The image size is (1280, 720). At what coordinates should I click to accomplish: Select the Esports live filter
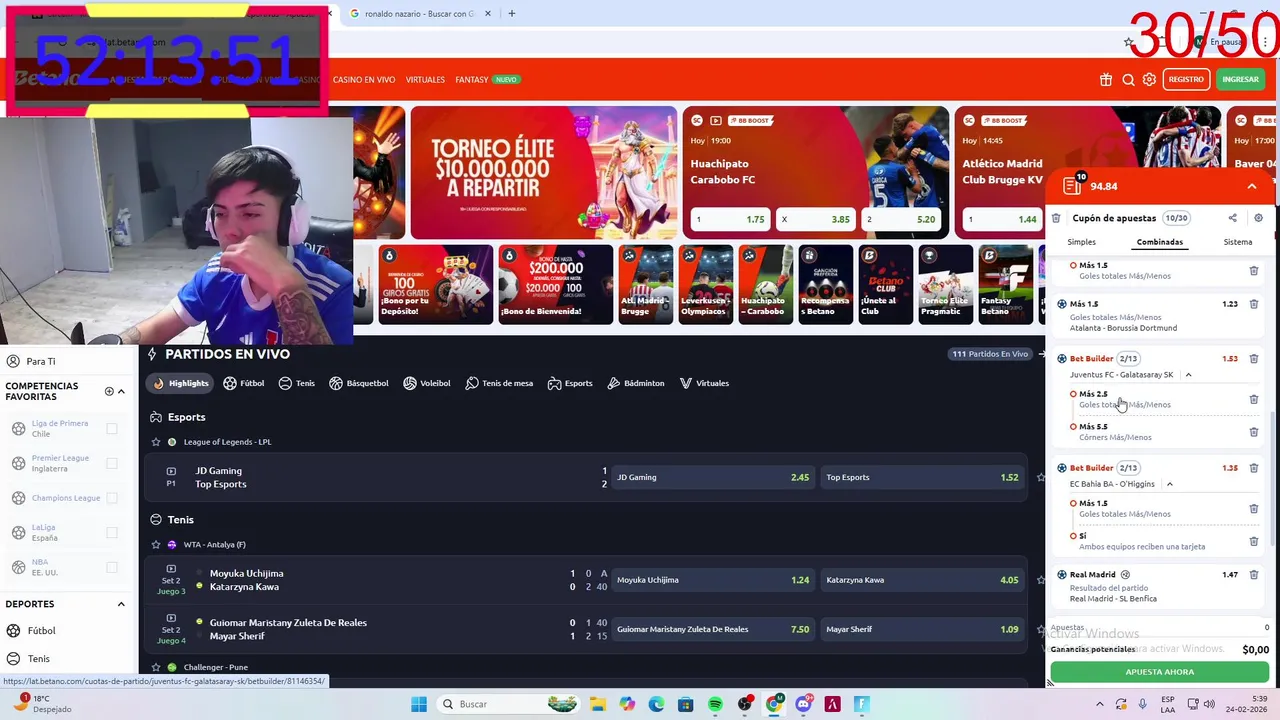[x=570, y=383]
